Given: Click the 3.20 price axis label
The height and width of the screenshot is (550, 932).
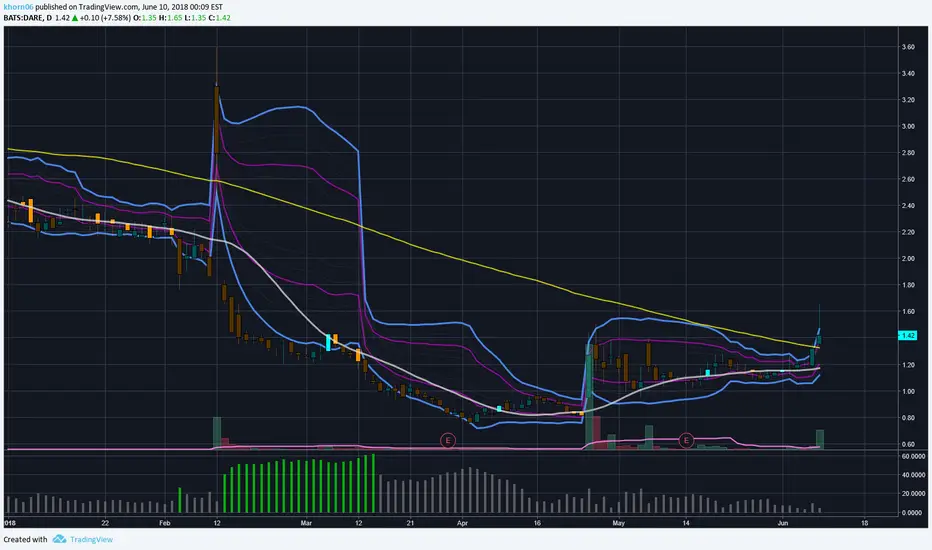Looking at the screenshot, I should [x=908, y=100].
